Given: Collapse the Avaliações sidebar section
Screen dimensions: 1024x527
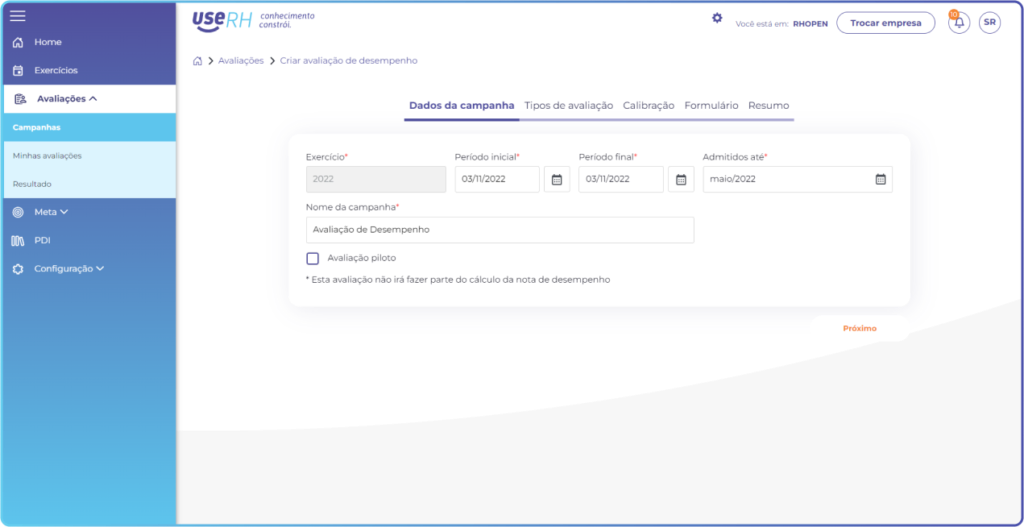Looking at the screenshot, I should pos(92,99).
